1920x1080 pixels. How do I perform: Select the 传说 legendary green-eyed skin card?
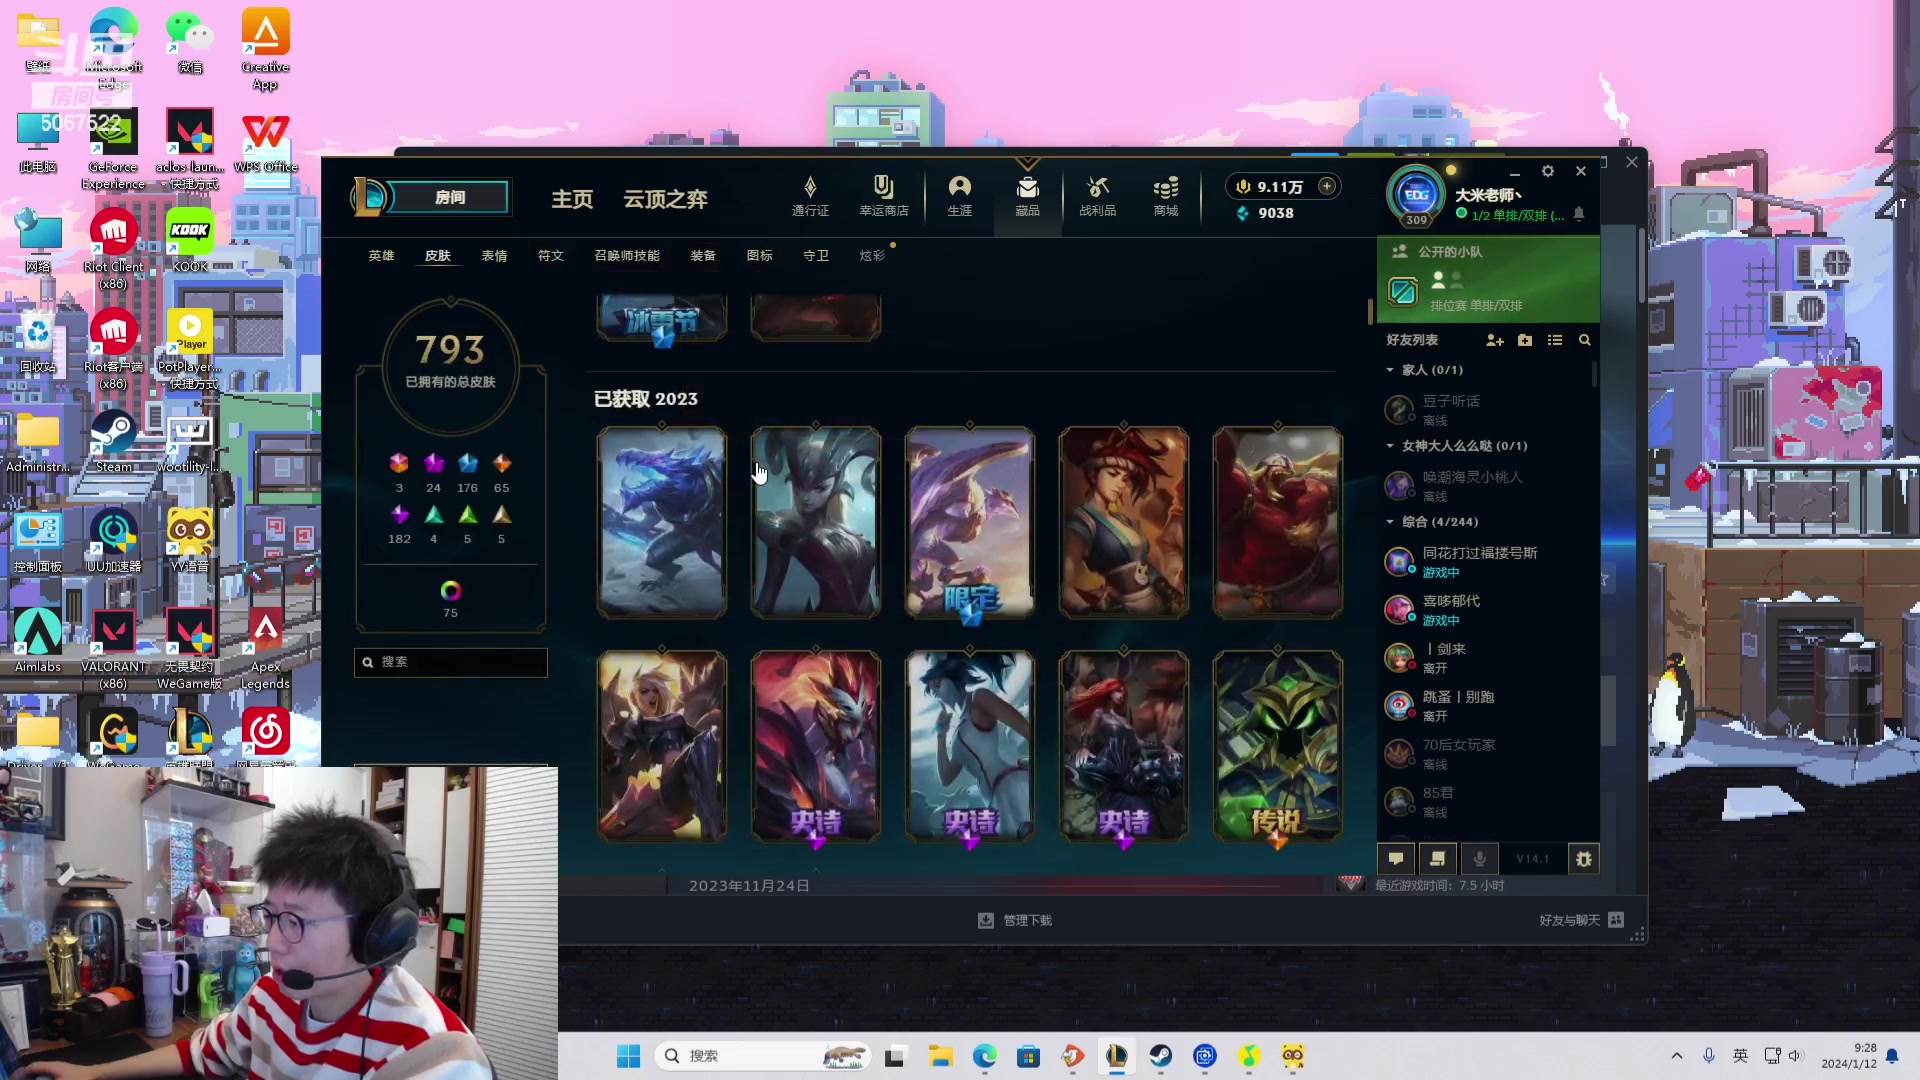[1278, 746]
